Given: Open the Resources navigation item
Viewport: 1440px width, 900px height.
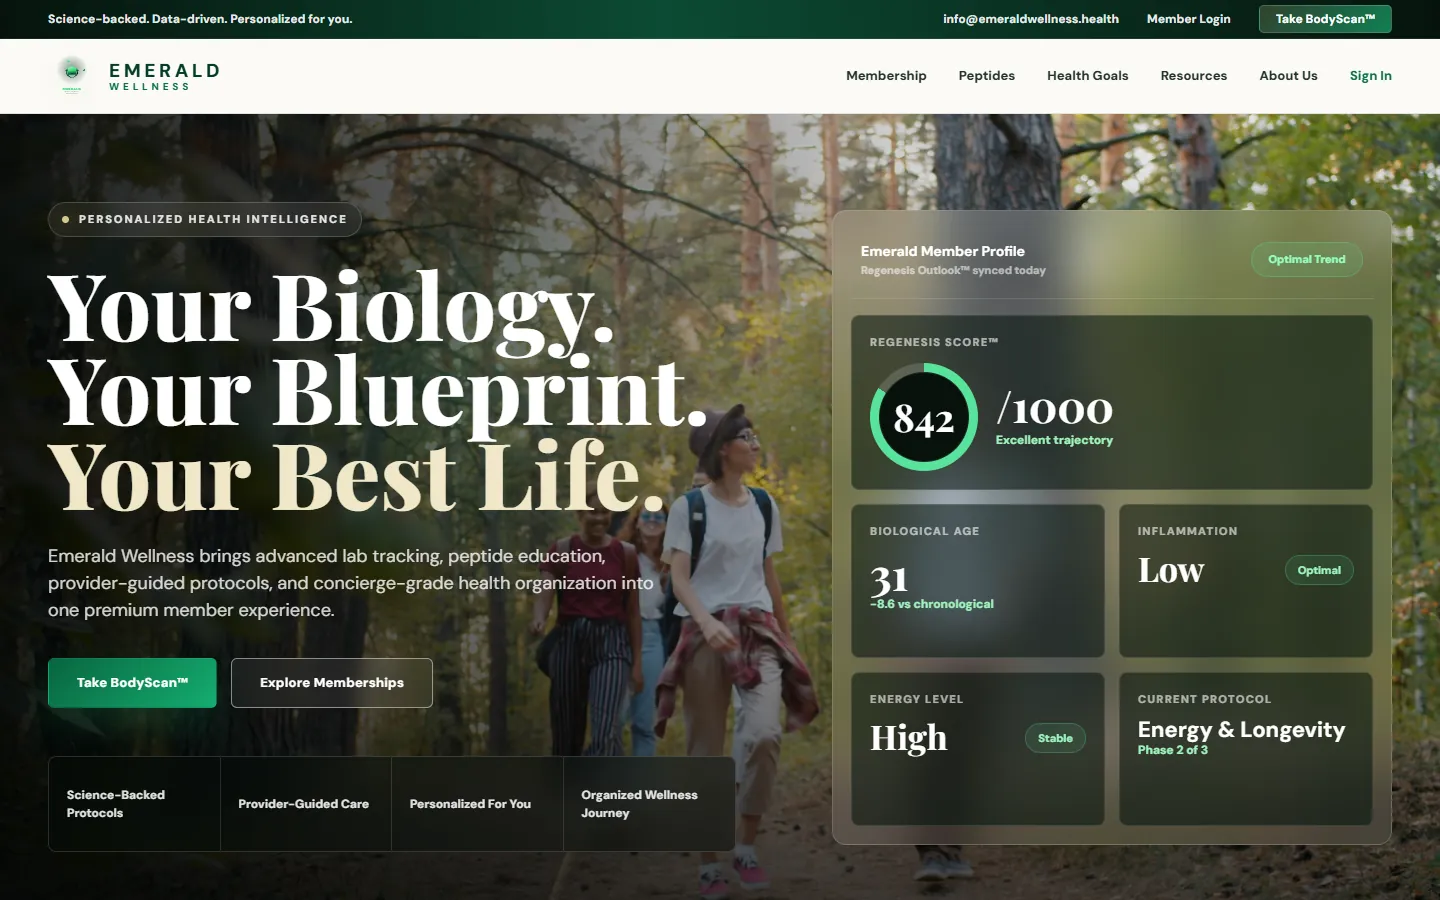Looking at the screenshot, I should point(1193,76).
